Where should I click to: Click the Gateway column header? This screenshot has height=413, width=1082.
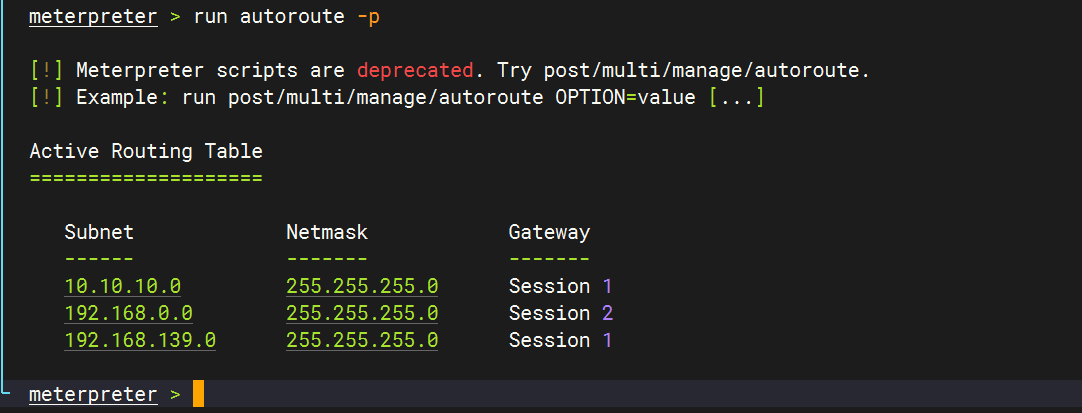point(549,232)
